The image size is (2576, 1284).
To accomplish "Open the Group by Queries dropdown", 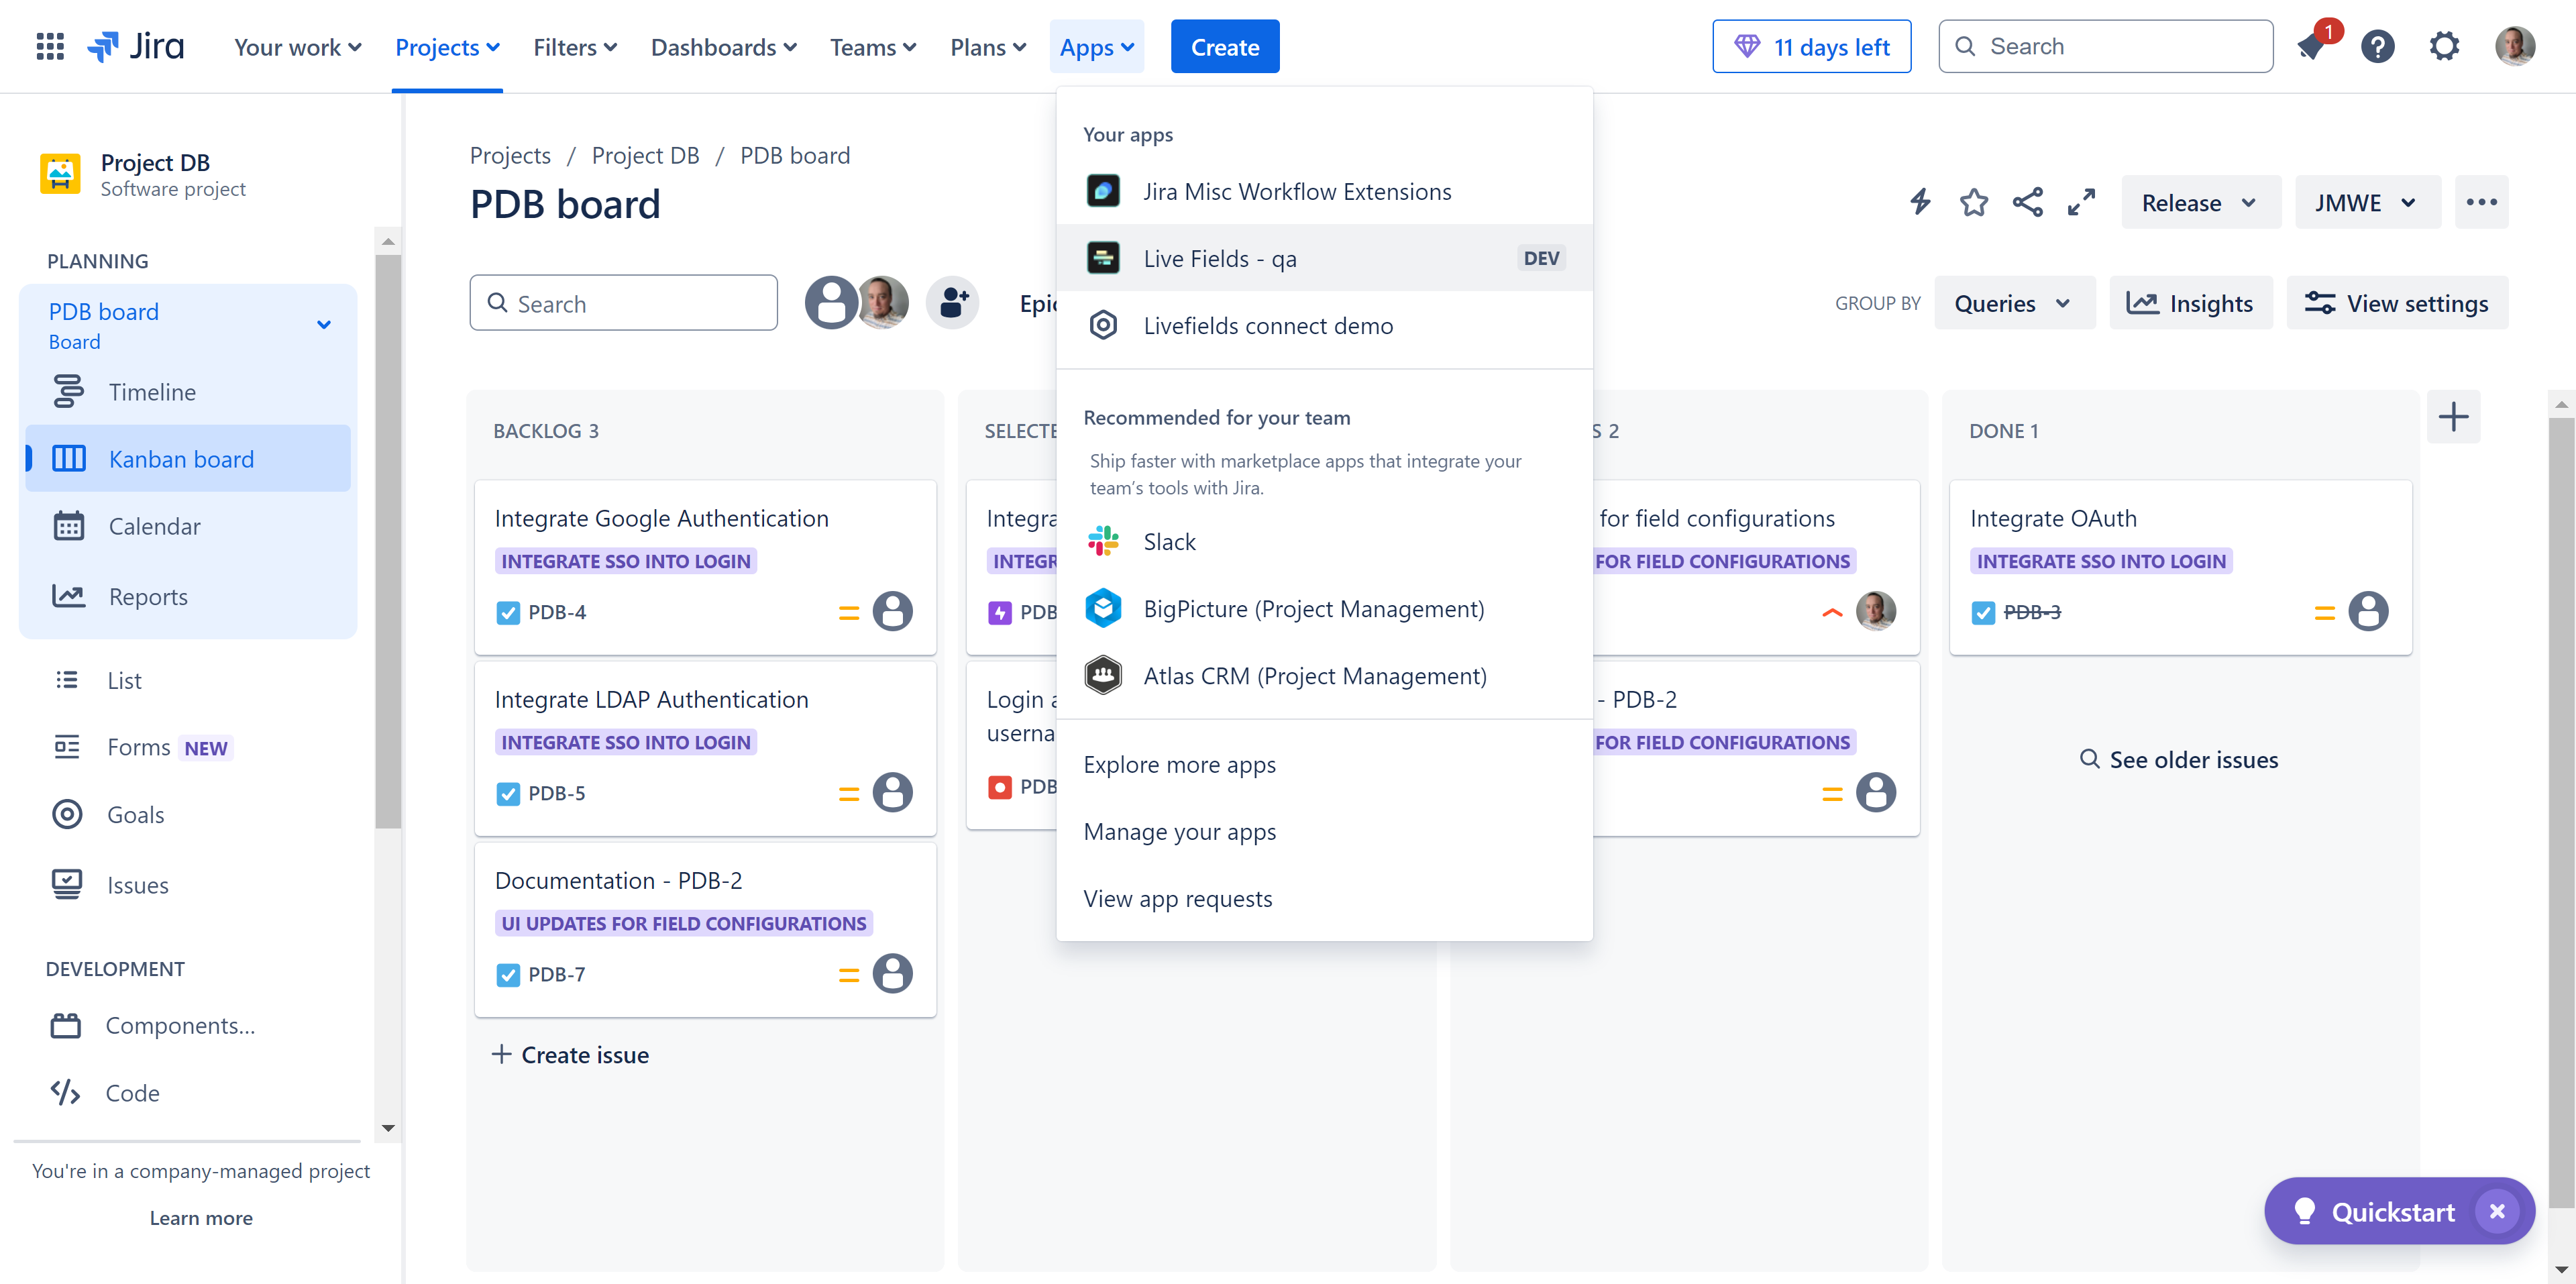I will (x=2014, y=303).
